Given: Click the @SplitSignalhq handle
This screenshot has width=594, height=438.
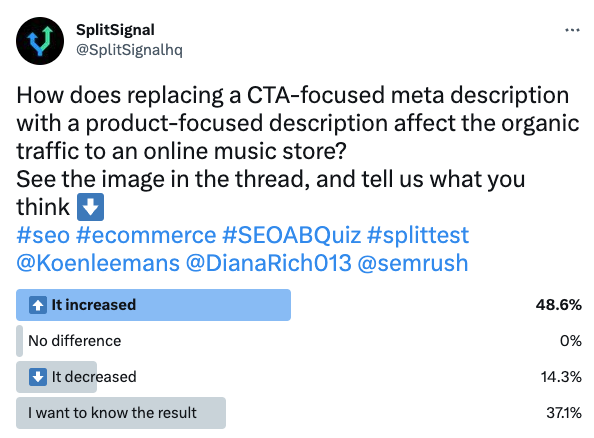Looking at the screenshot, I should [x=129, y=50].
